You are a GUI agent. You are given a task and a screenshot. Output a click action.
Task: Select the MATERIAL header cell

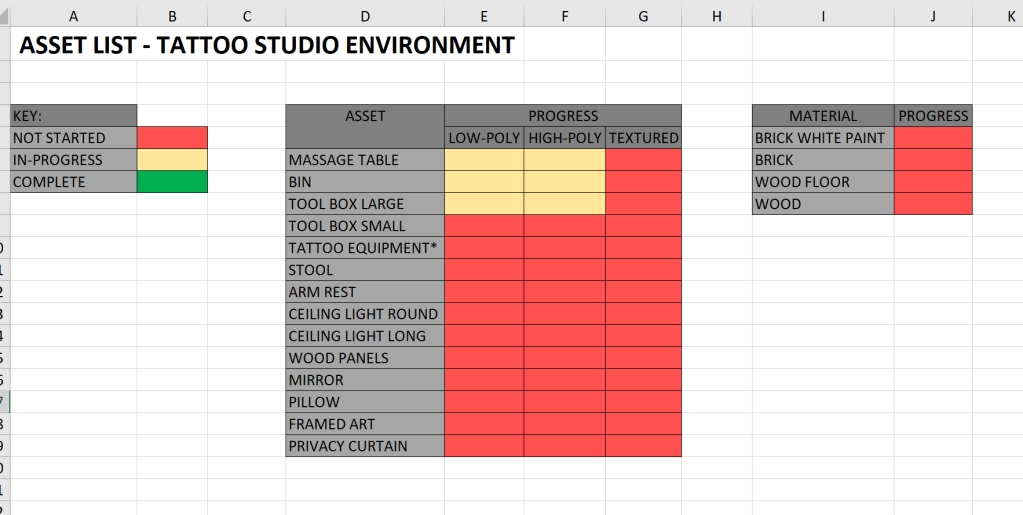[x=823, y=116]
